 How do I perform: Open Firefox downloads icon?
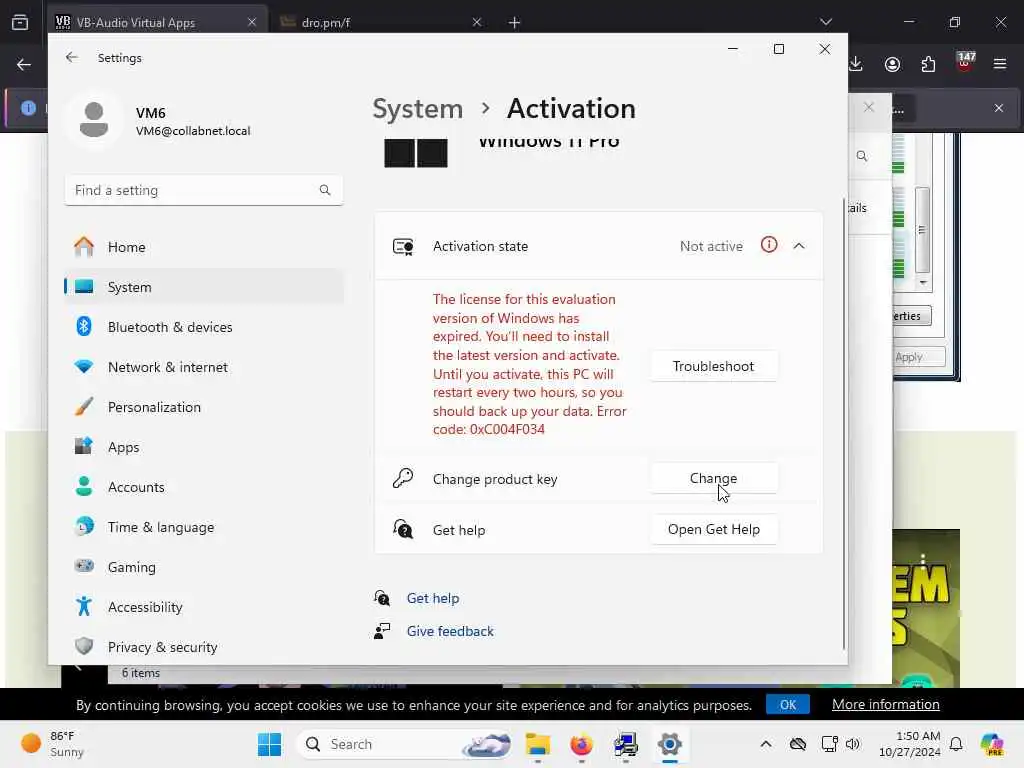856,64
